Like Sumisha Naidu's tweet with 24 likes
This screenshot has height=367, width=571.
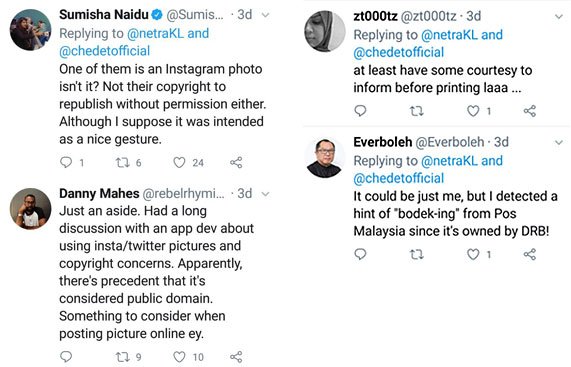click(179, 162)
